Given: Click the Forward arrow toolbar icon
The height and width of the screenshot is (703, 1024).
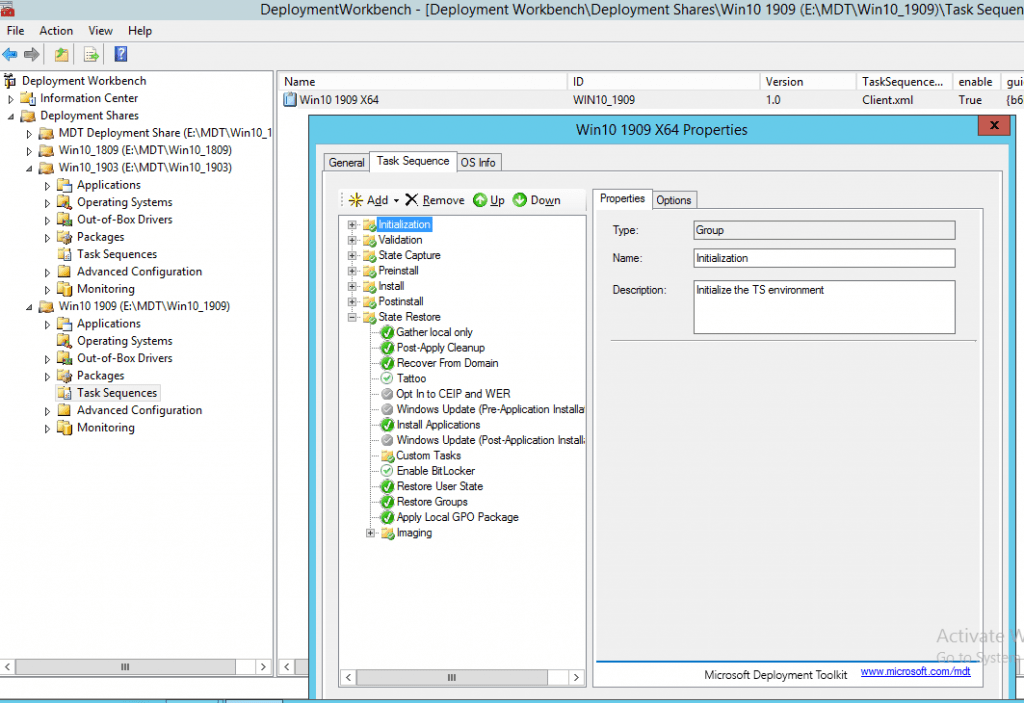Looking at the screenshot, I should click(31, 54).
